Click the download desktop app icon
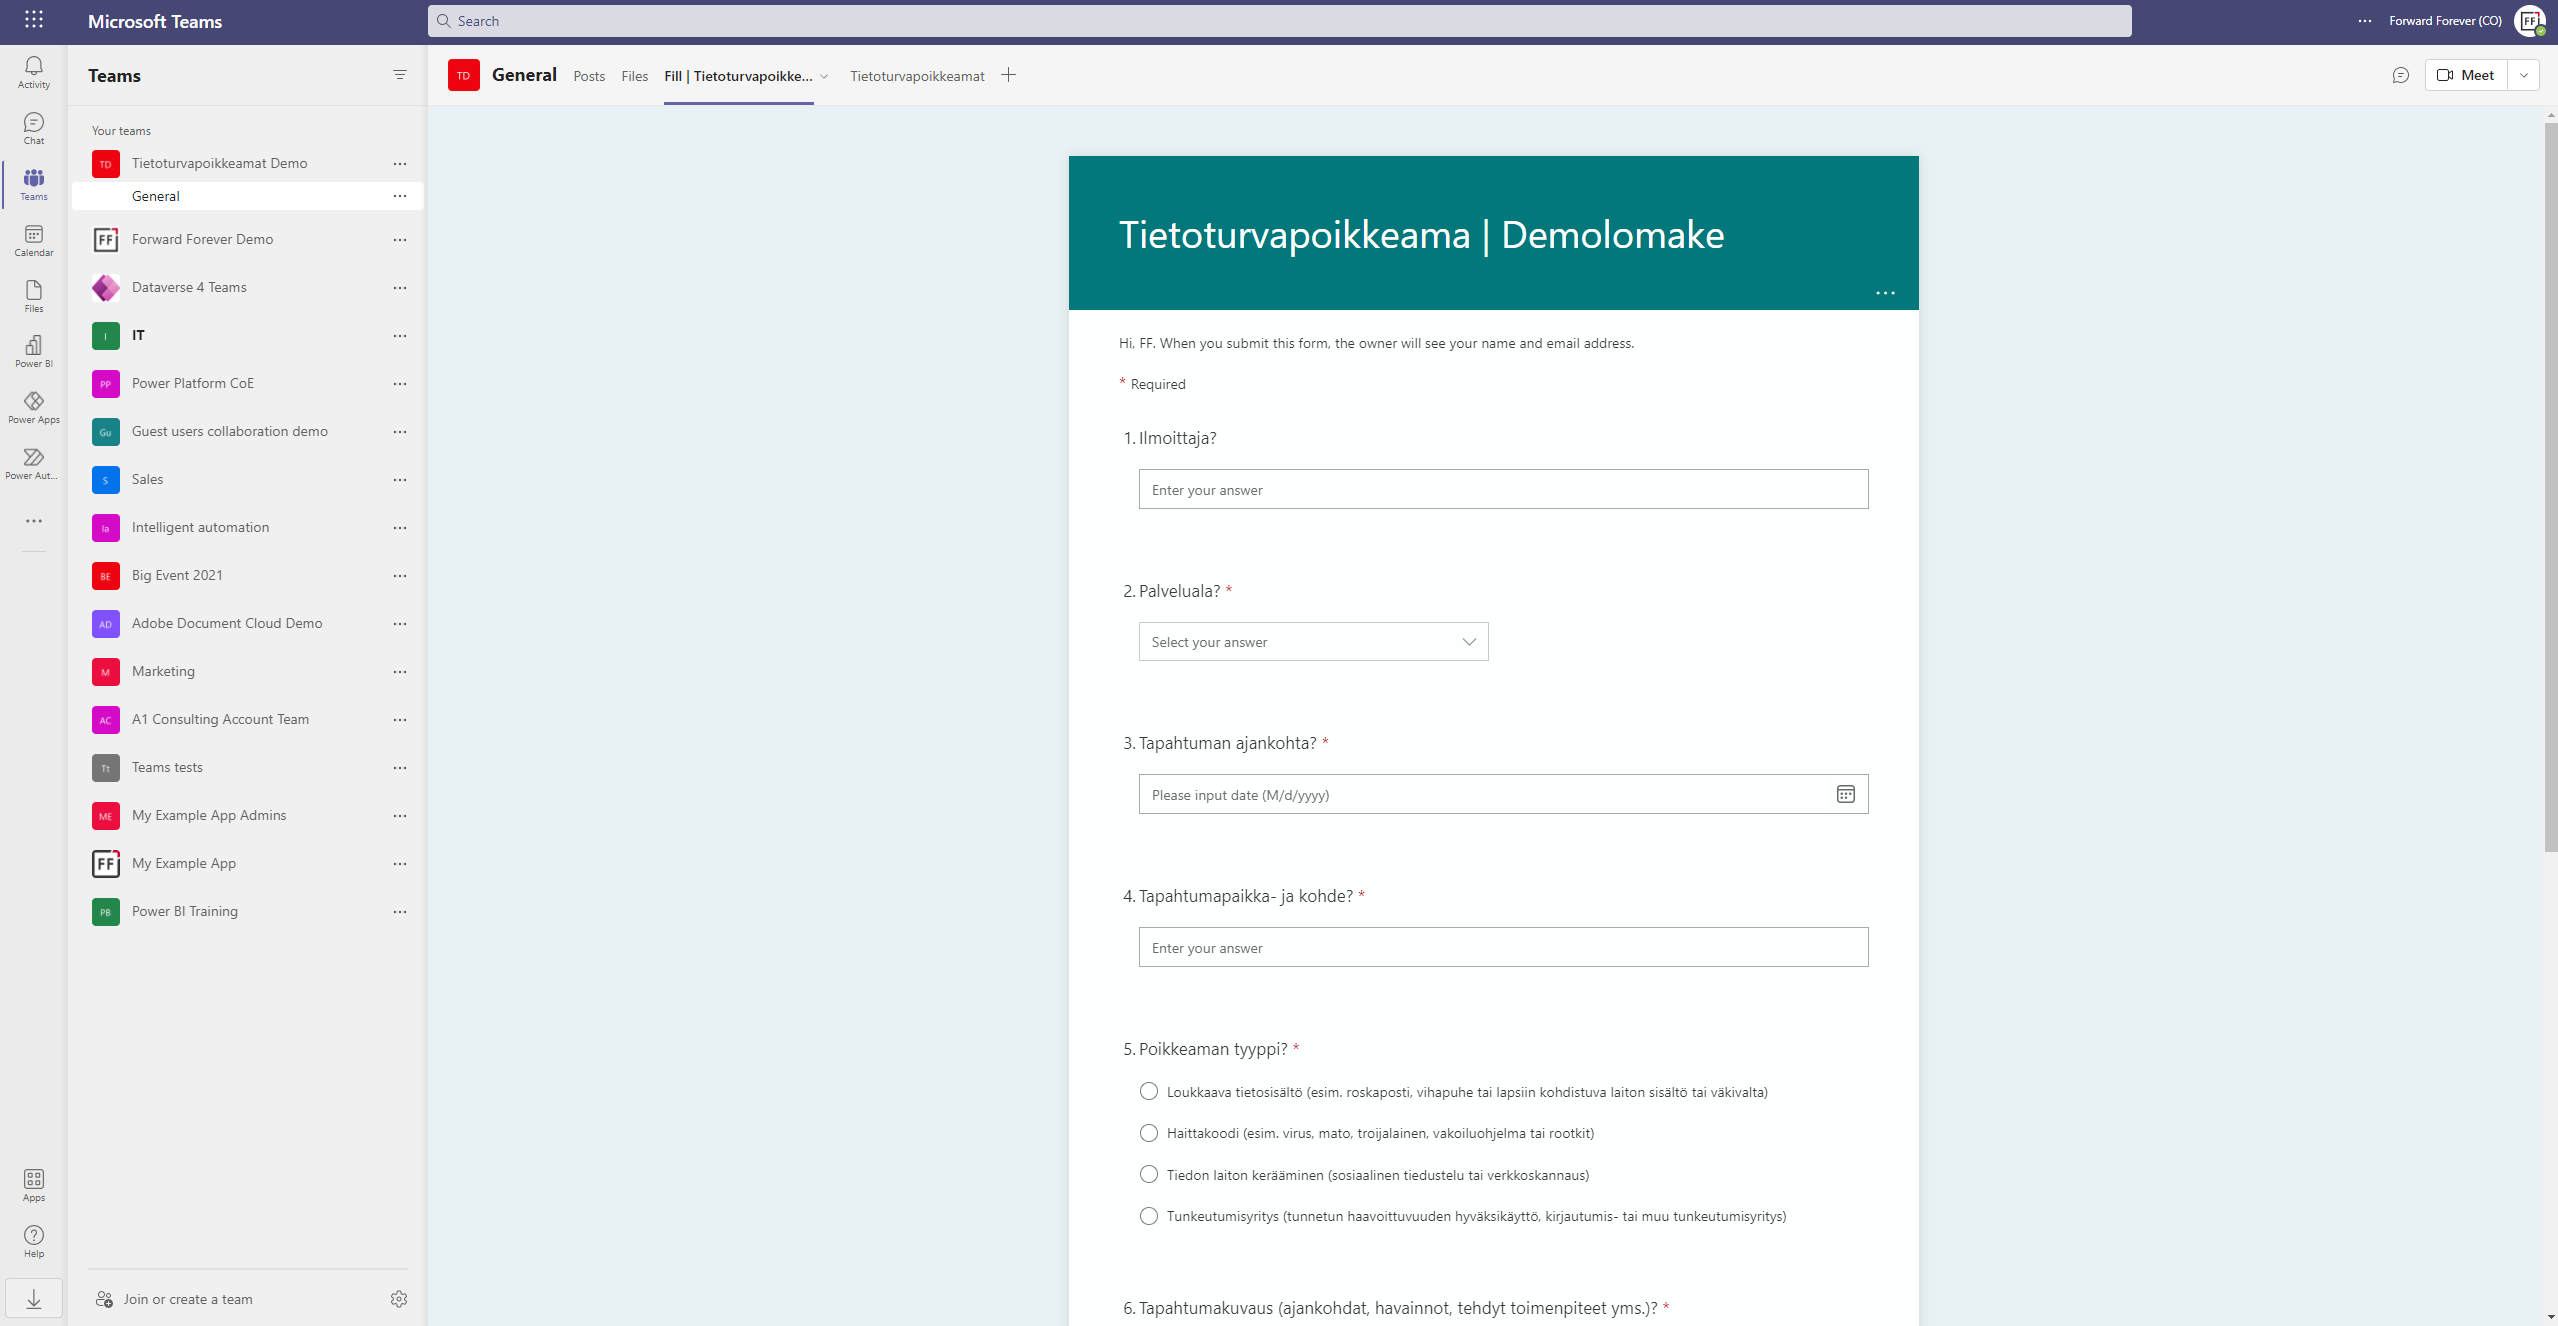Image resolution: width=2558 pixels, height=1326 pixels. 33,1298
